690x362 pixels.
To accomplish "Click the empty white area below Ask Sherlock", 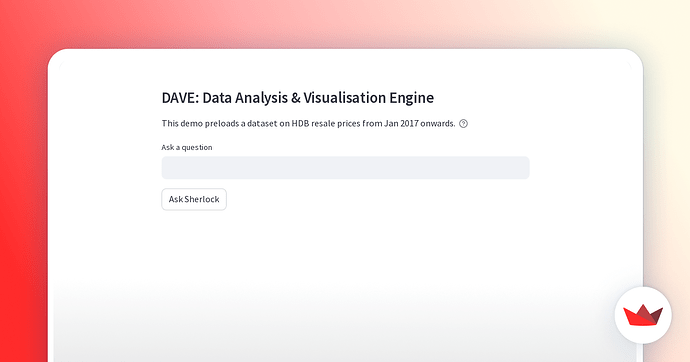I will pyautogui.click(x=345, y=255).
